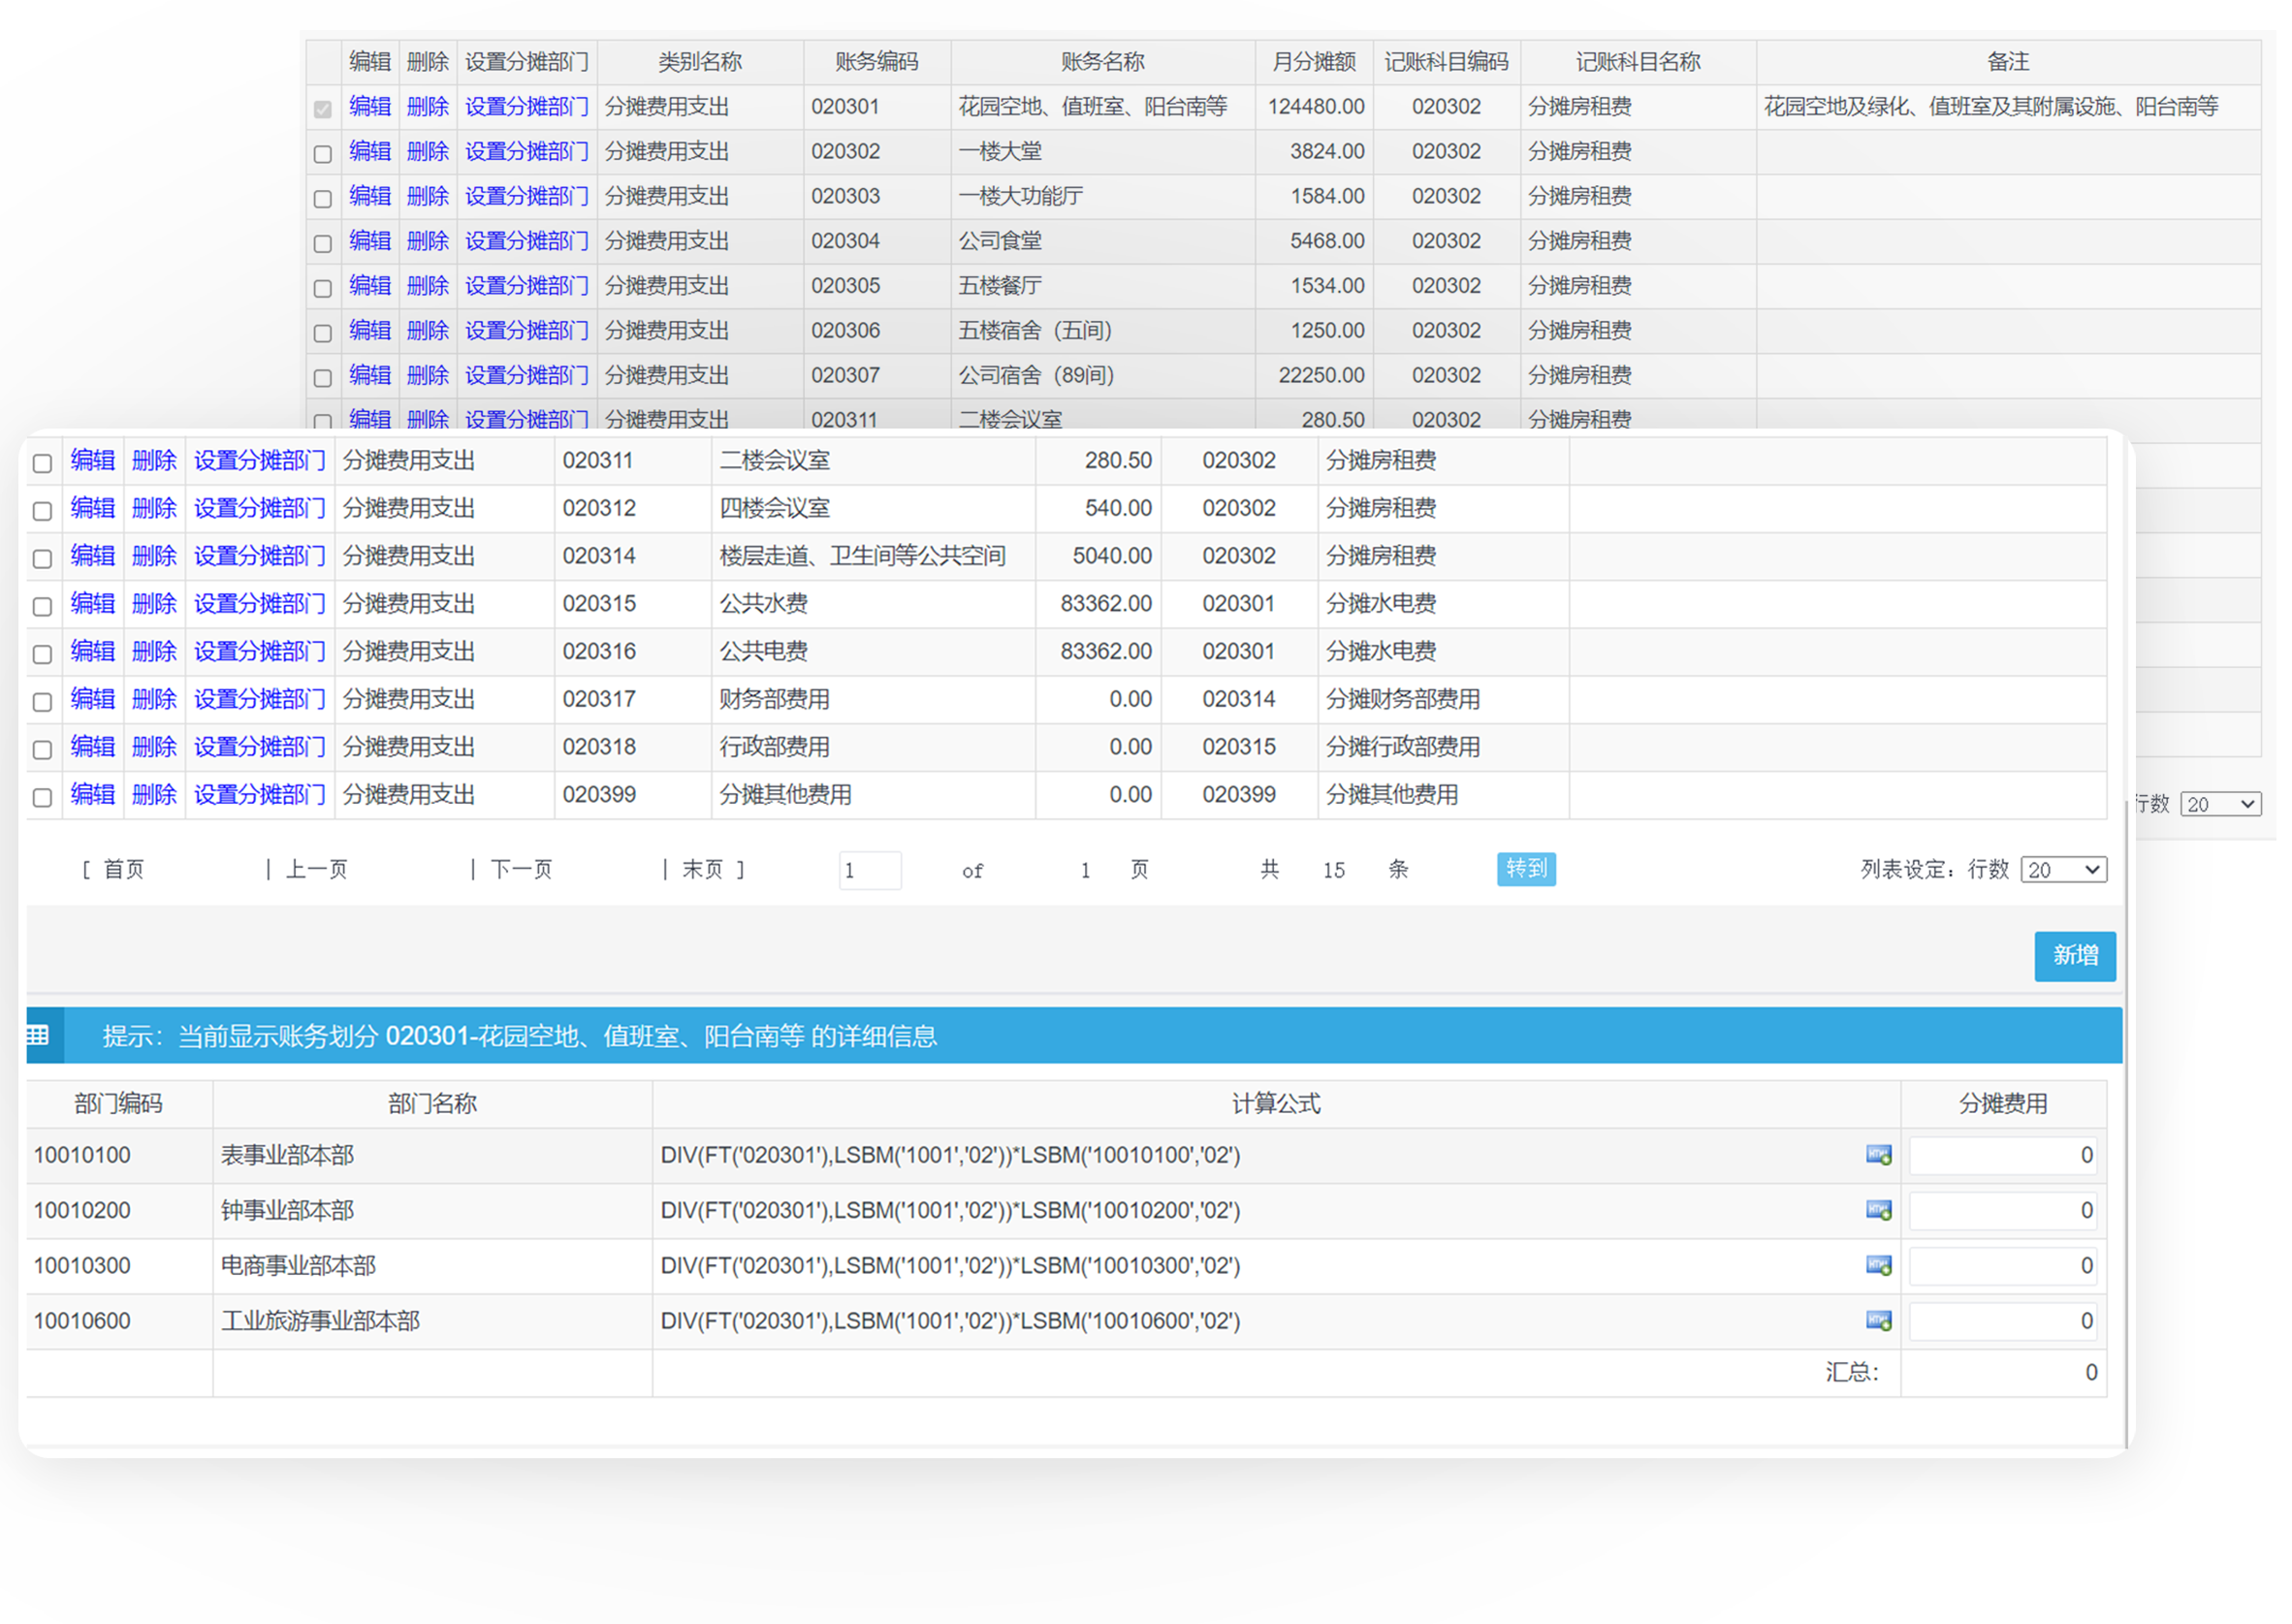
Task: Click the 新增 button
Action: (2074, 955)
